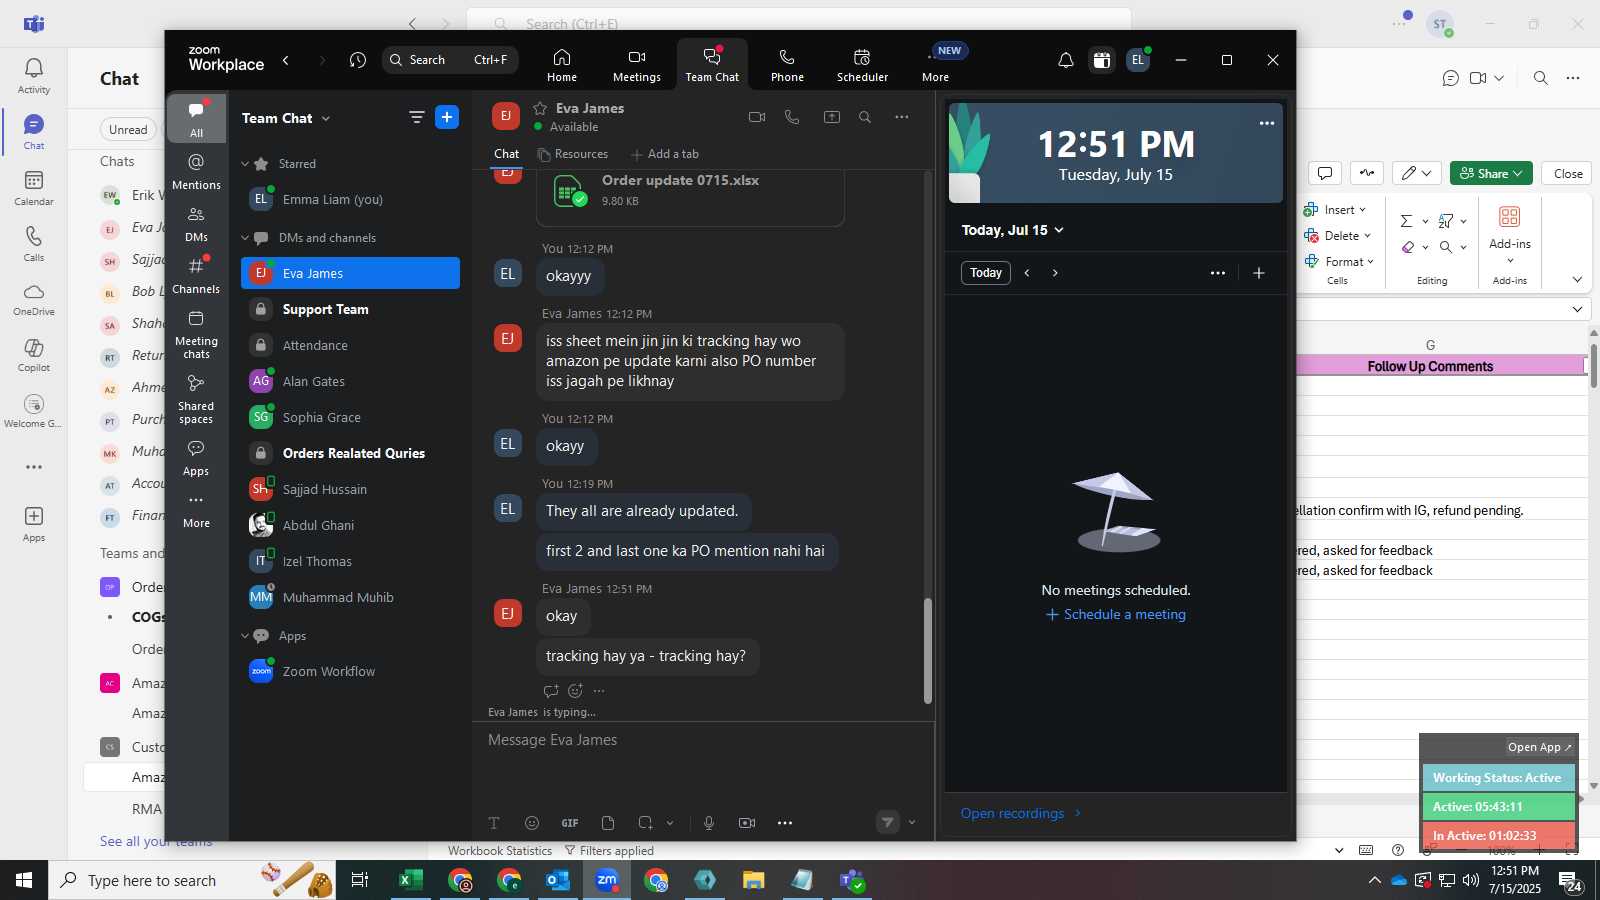The image size is (1600, 900).
Task: Open Excel from Windows taskbar
Action: (410, 880)
